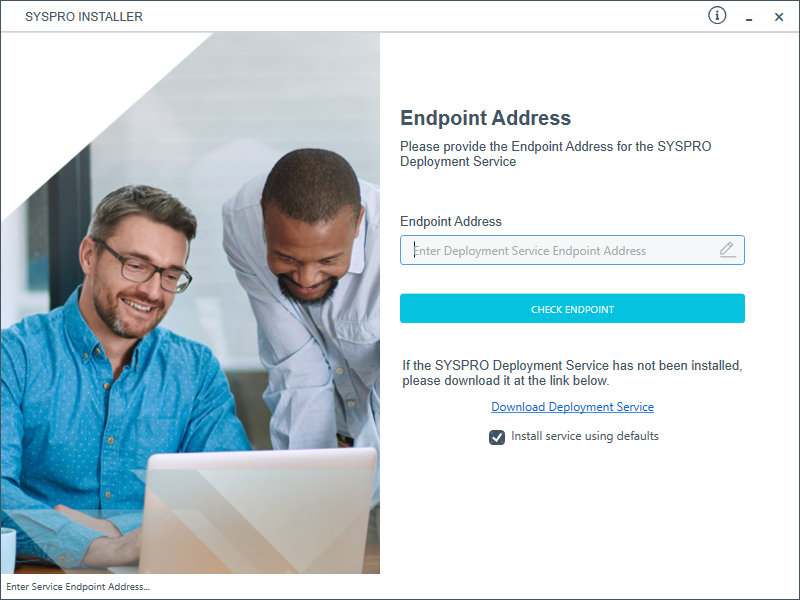Click the 'Enter Service Endpoint Address...' status bar text

(x=78, y=587)
